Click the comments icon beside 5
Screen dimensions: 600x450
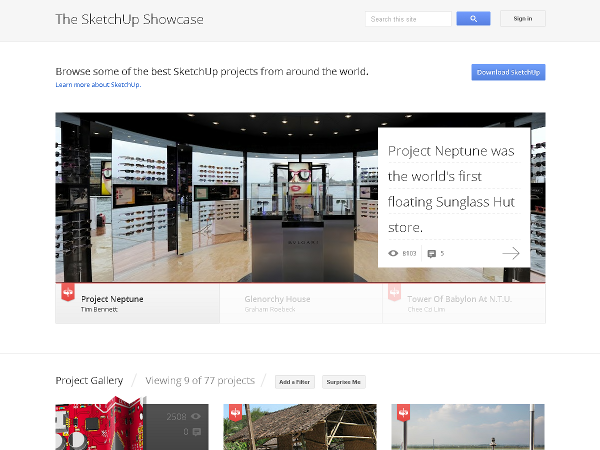click(x=432, y=254)
